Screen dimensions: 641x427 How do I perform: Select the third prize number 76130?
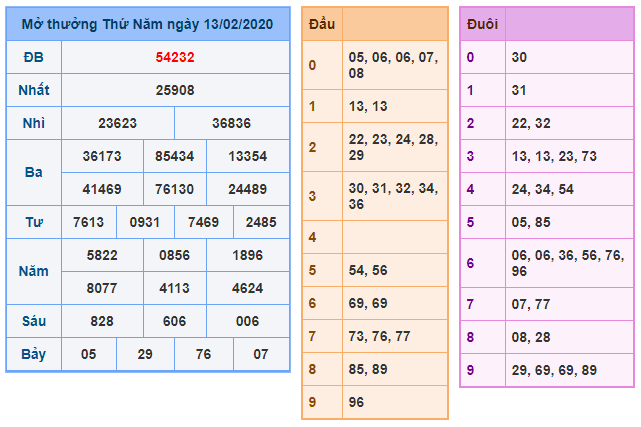(x=175, y=189)
